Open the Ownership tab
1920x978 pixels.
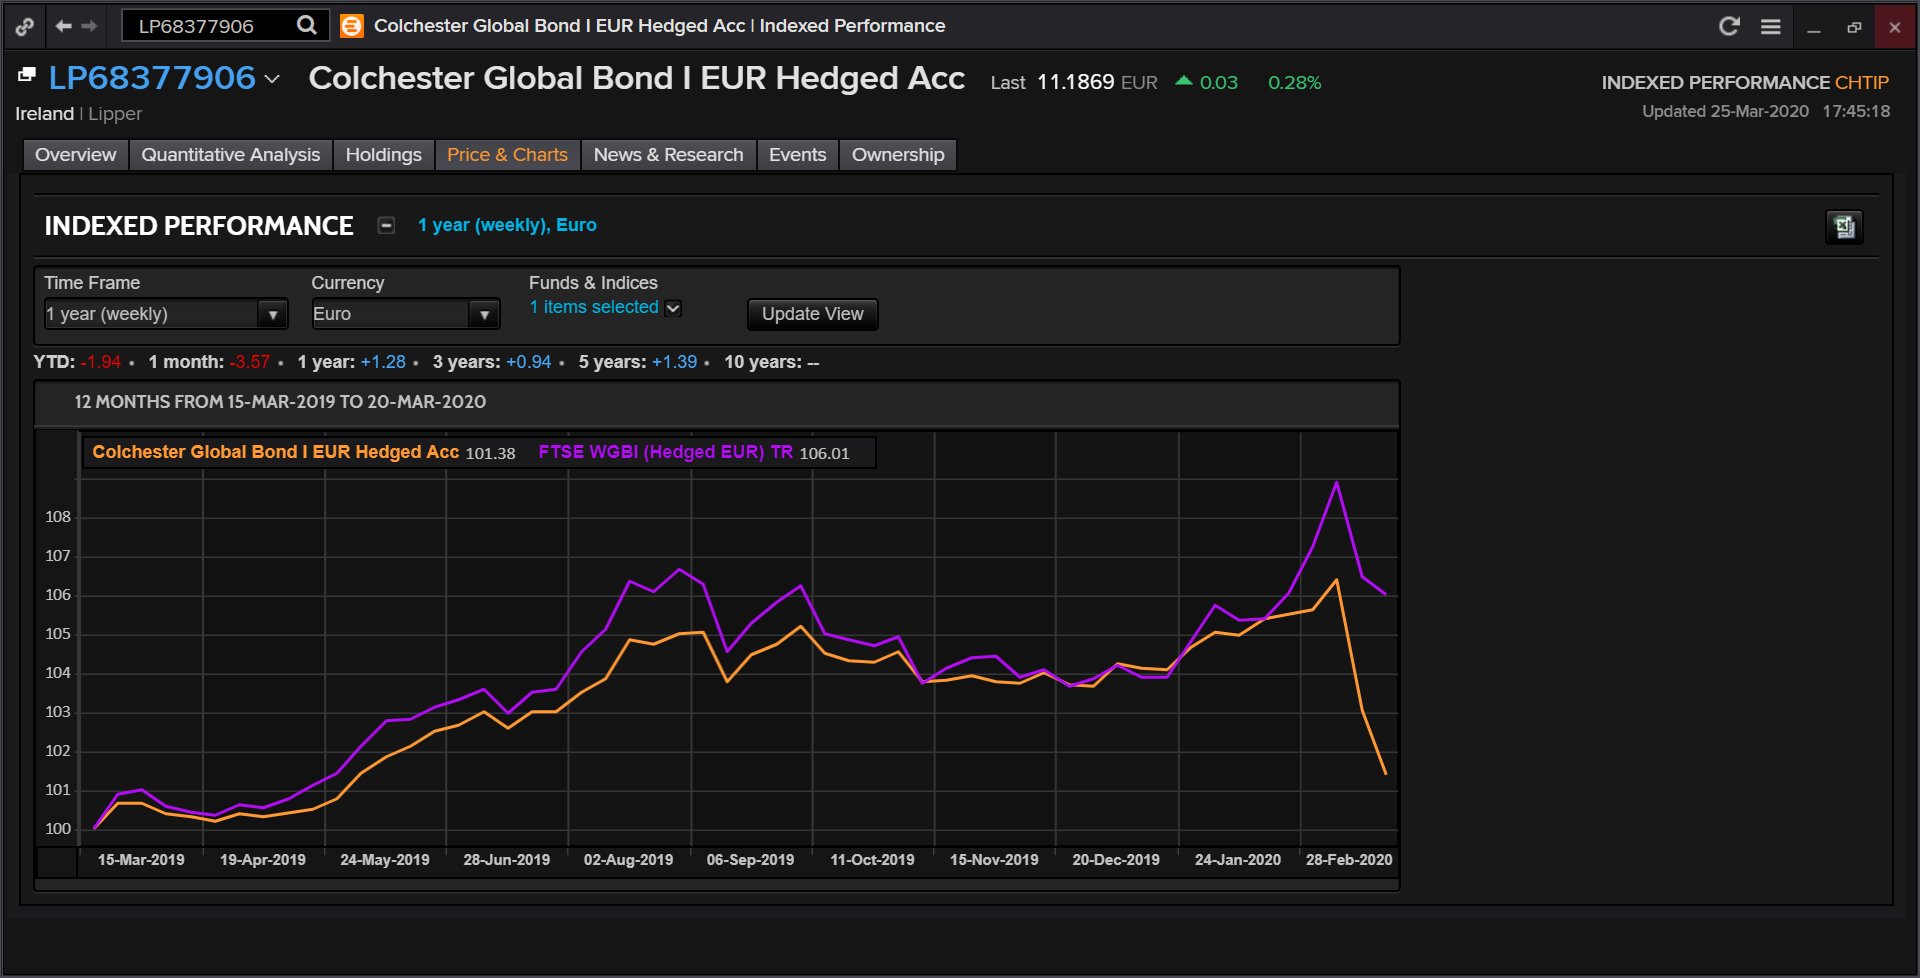point(898,155)
